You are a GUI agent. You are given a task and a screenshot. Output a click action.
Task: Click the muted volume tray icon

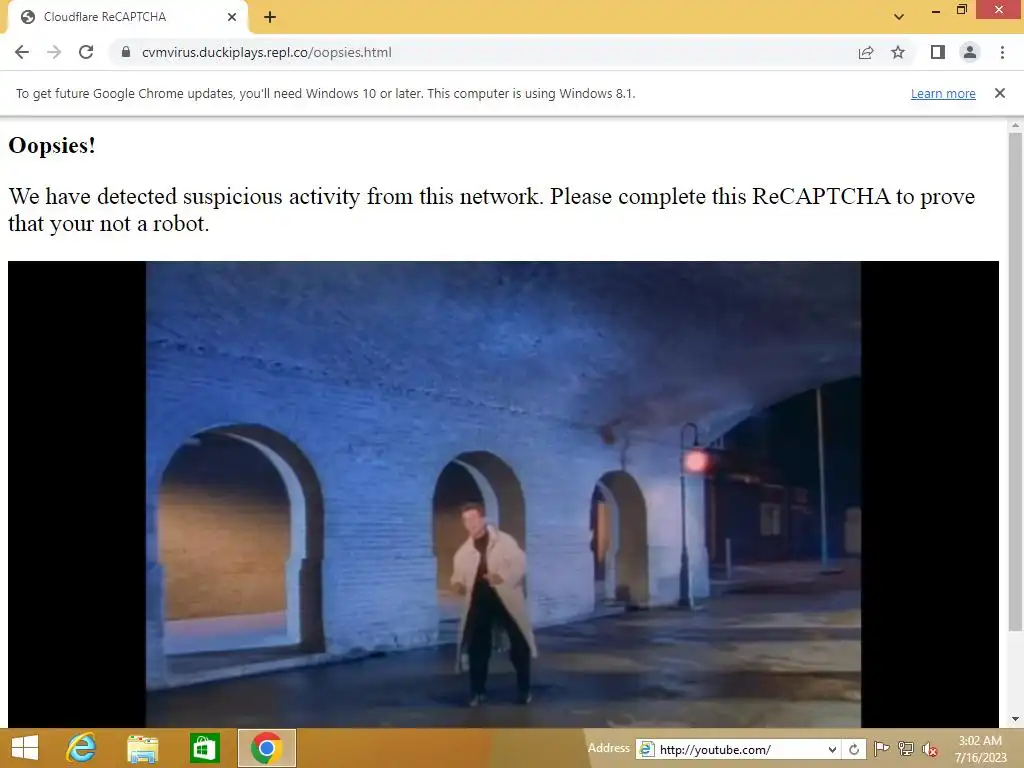[930, 749]
